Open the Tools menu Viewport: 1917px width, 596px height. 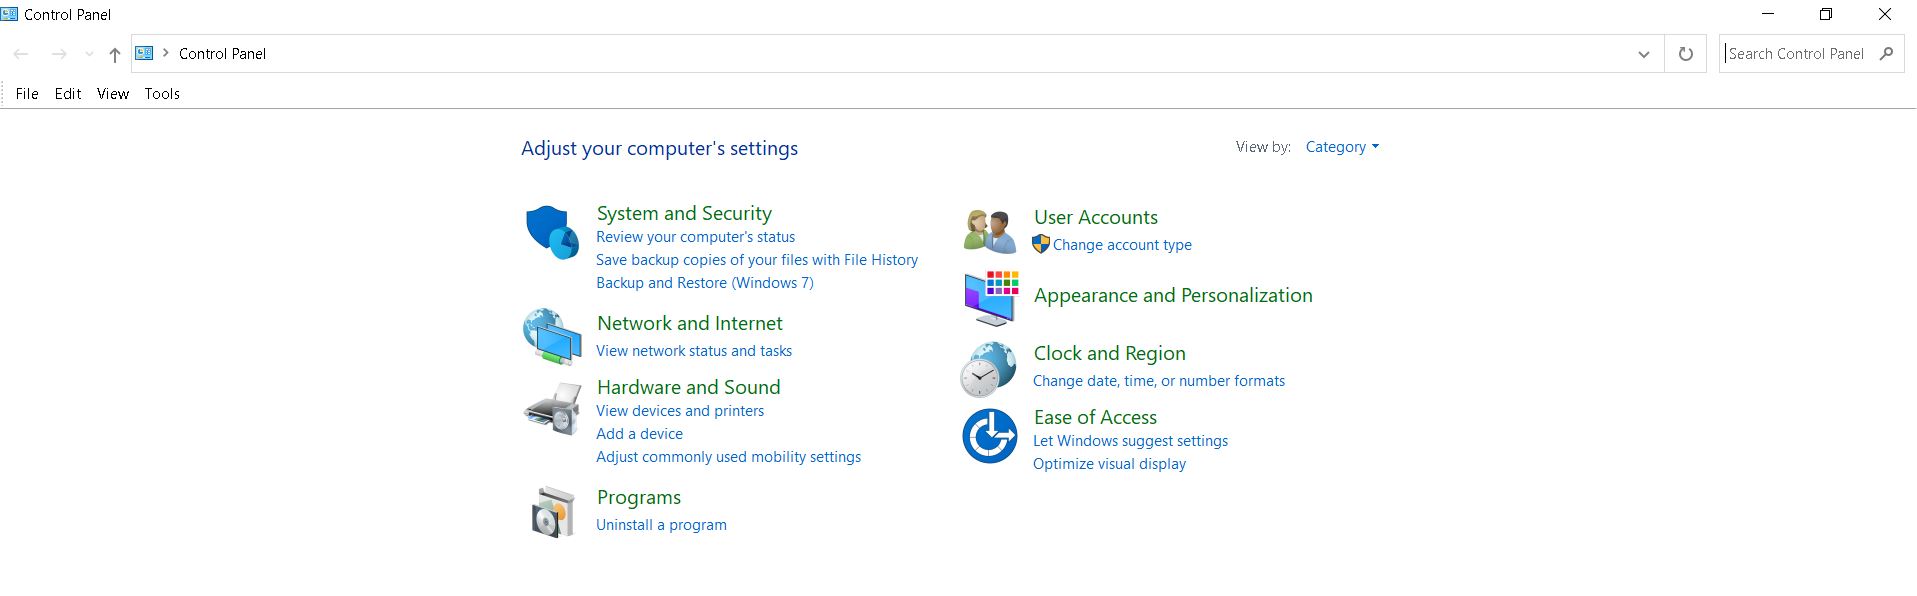tap(162, 94)
